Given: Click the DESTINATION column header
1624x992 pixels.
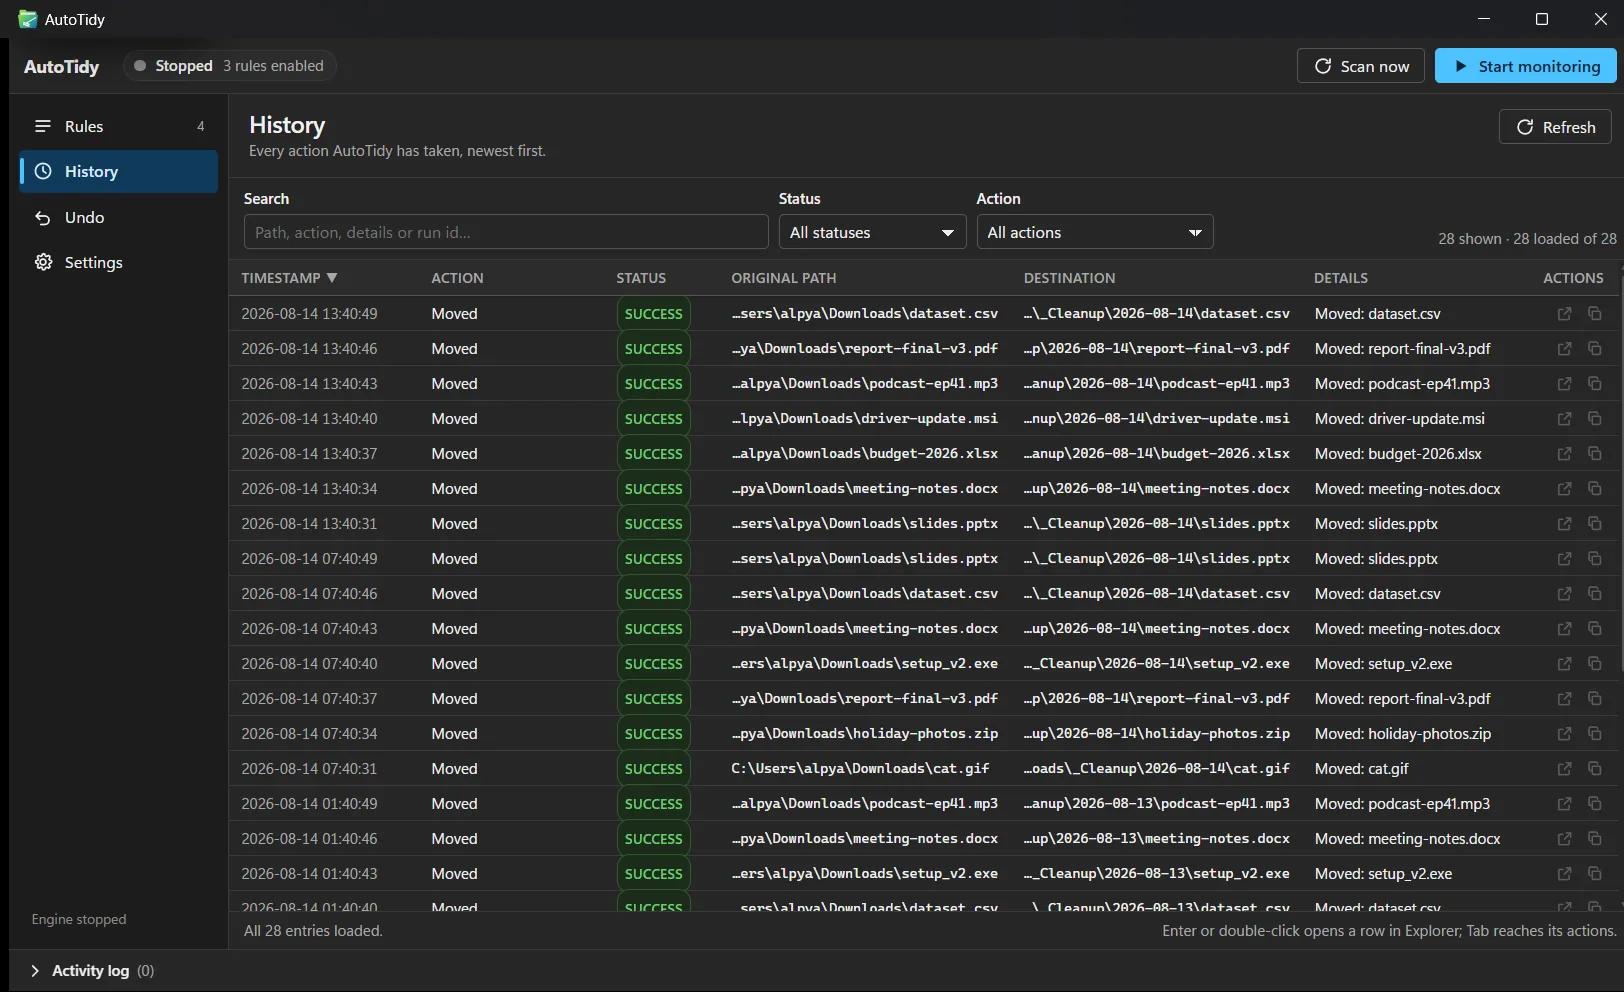Looking at the screenshot, I should (1069, 278).
